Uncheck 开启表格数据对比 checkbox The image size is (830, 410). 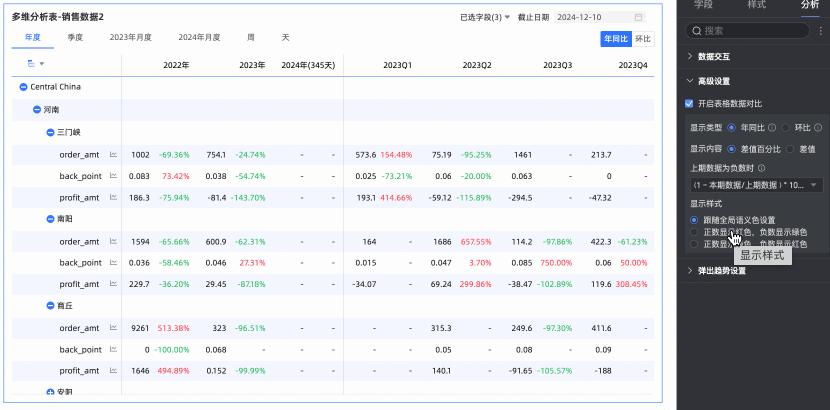point(689,103)
